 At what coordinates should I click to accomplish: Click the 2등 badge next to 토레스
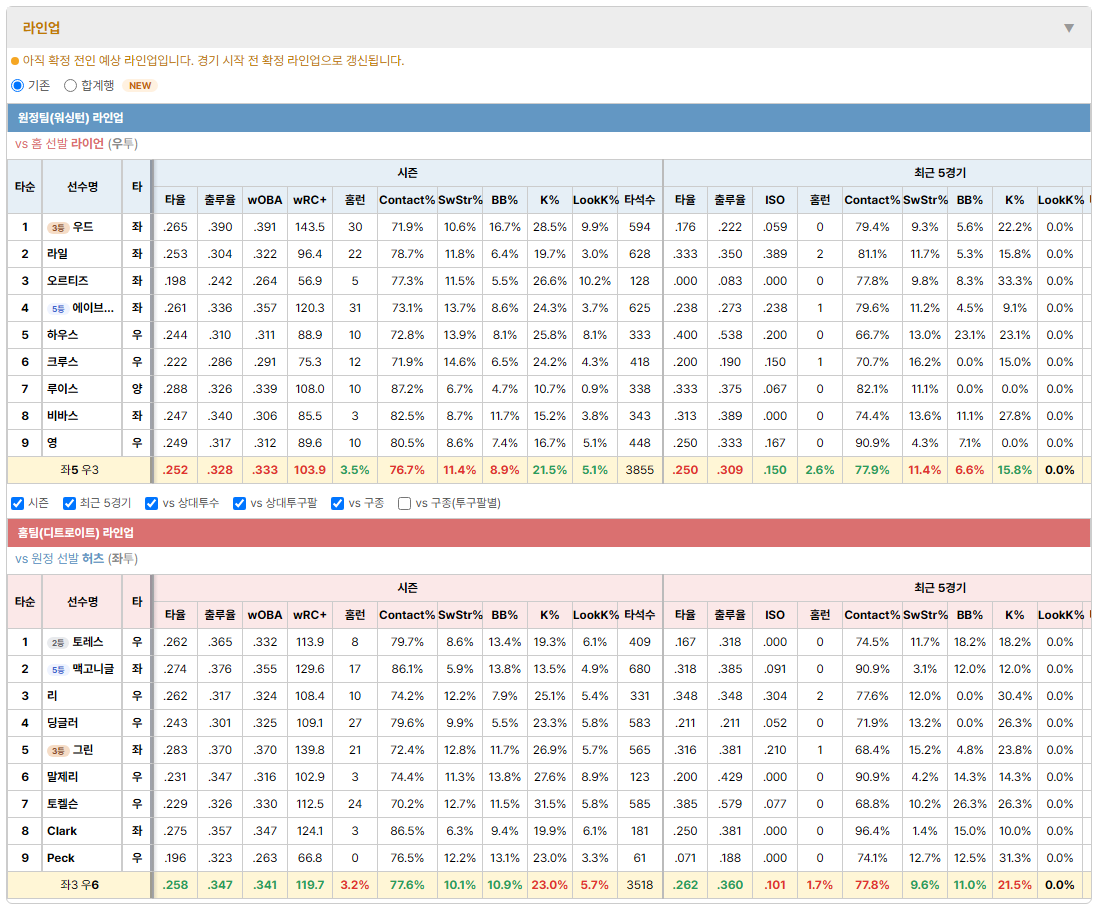coord(57,643)
